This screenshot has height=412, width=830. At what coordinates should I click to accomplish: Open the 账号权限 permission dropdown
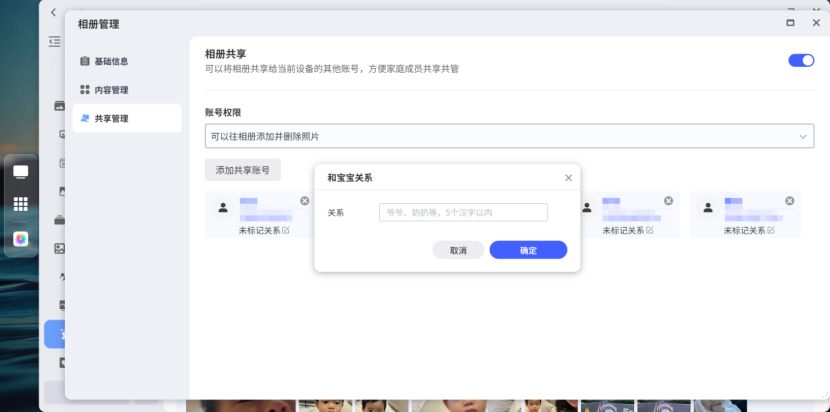coord(509,136)
